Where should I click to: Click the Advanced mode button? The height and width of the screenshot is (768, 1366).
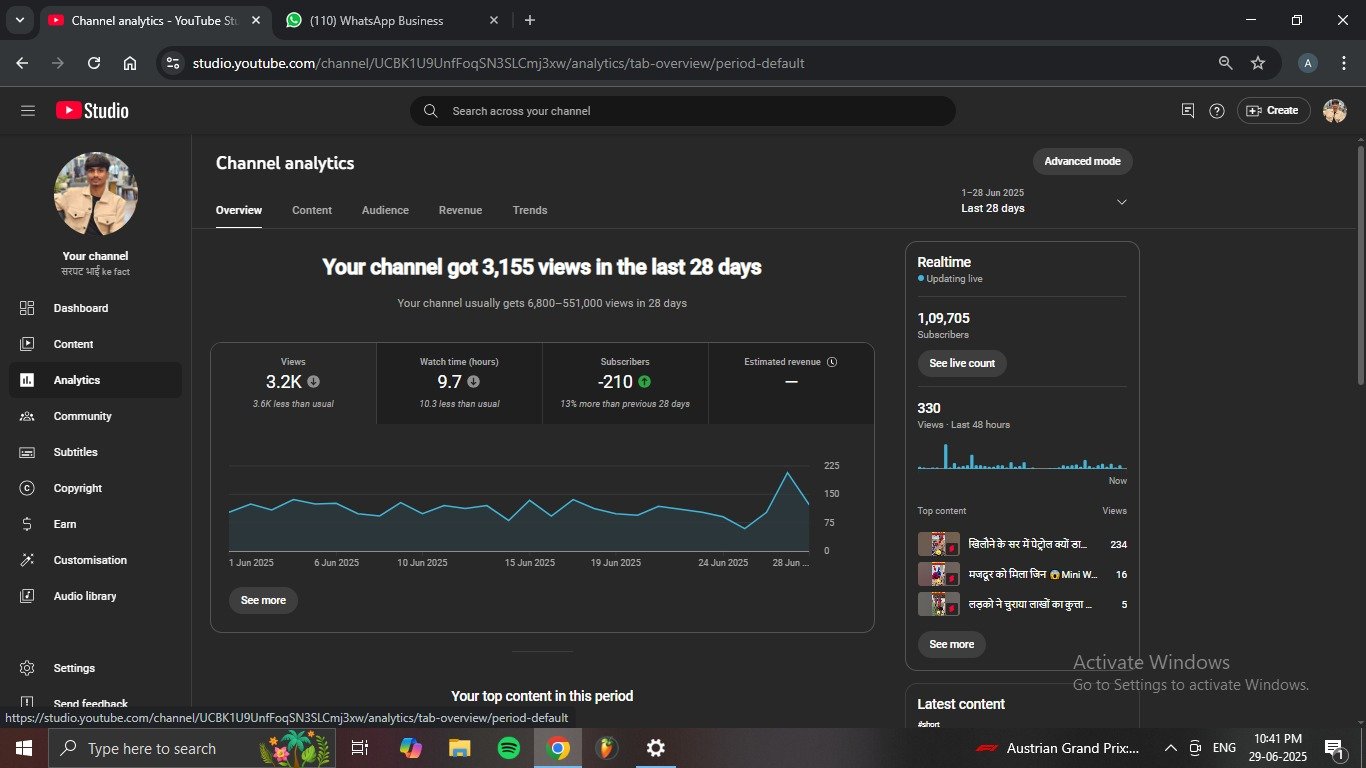click(x=1082, y=161)
